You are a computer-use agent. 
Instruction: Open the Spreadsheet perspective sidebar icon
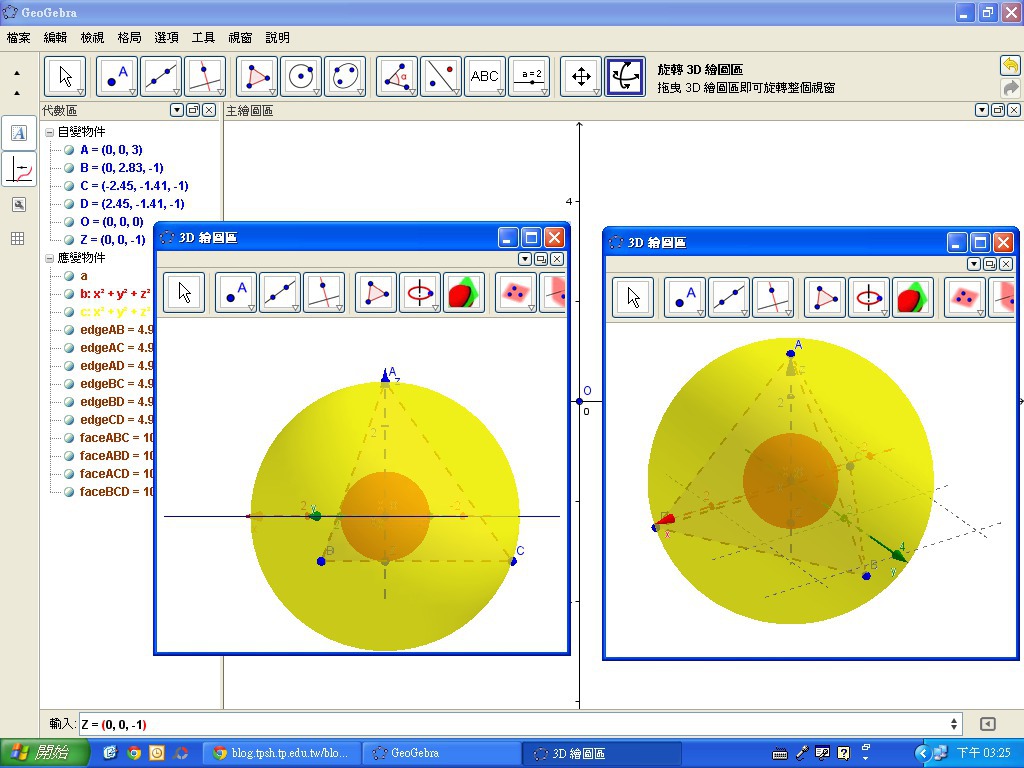18,238
